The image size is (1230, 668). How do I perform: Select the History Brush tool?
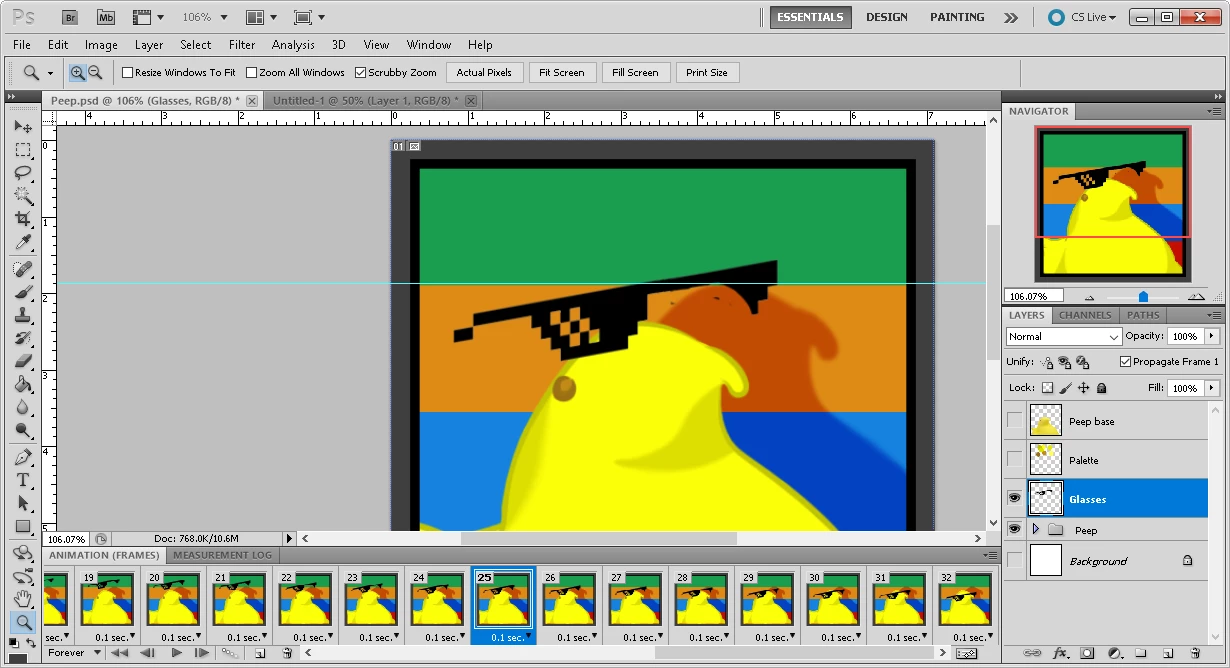[x=23, y=338]
